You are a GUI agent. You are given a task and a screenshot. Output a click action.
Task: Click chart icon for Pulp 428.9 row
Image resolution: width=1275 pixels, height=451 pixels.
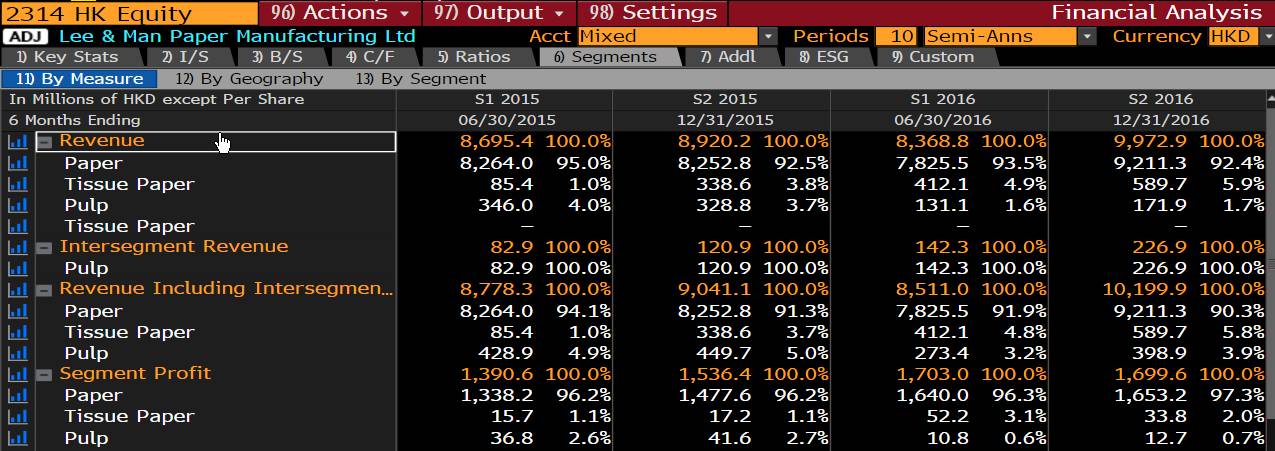click(x=17, y=353)
